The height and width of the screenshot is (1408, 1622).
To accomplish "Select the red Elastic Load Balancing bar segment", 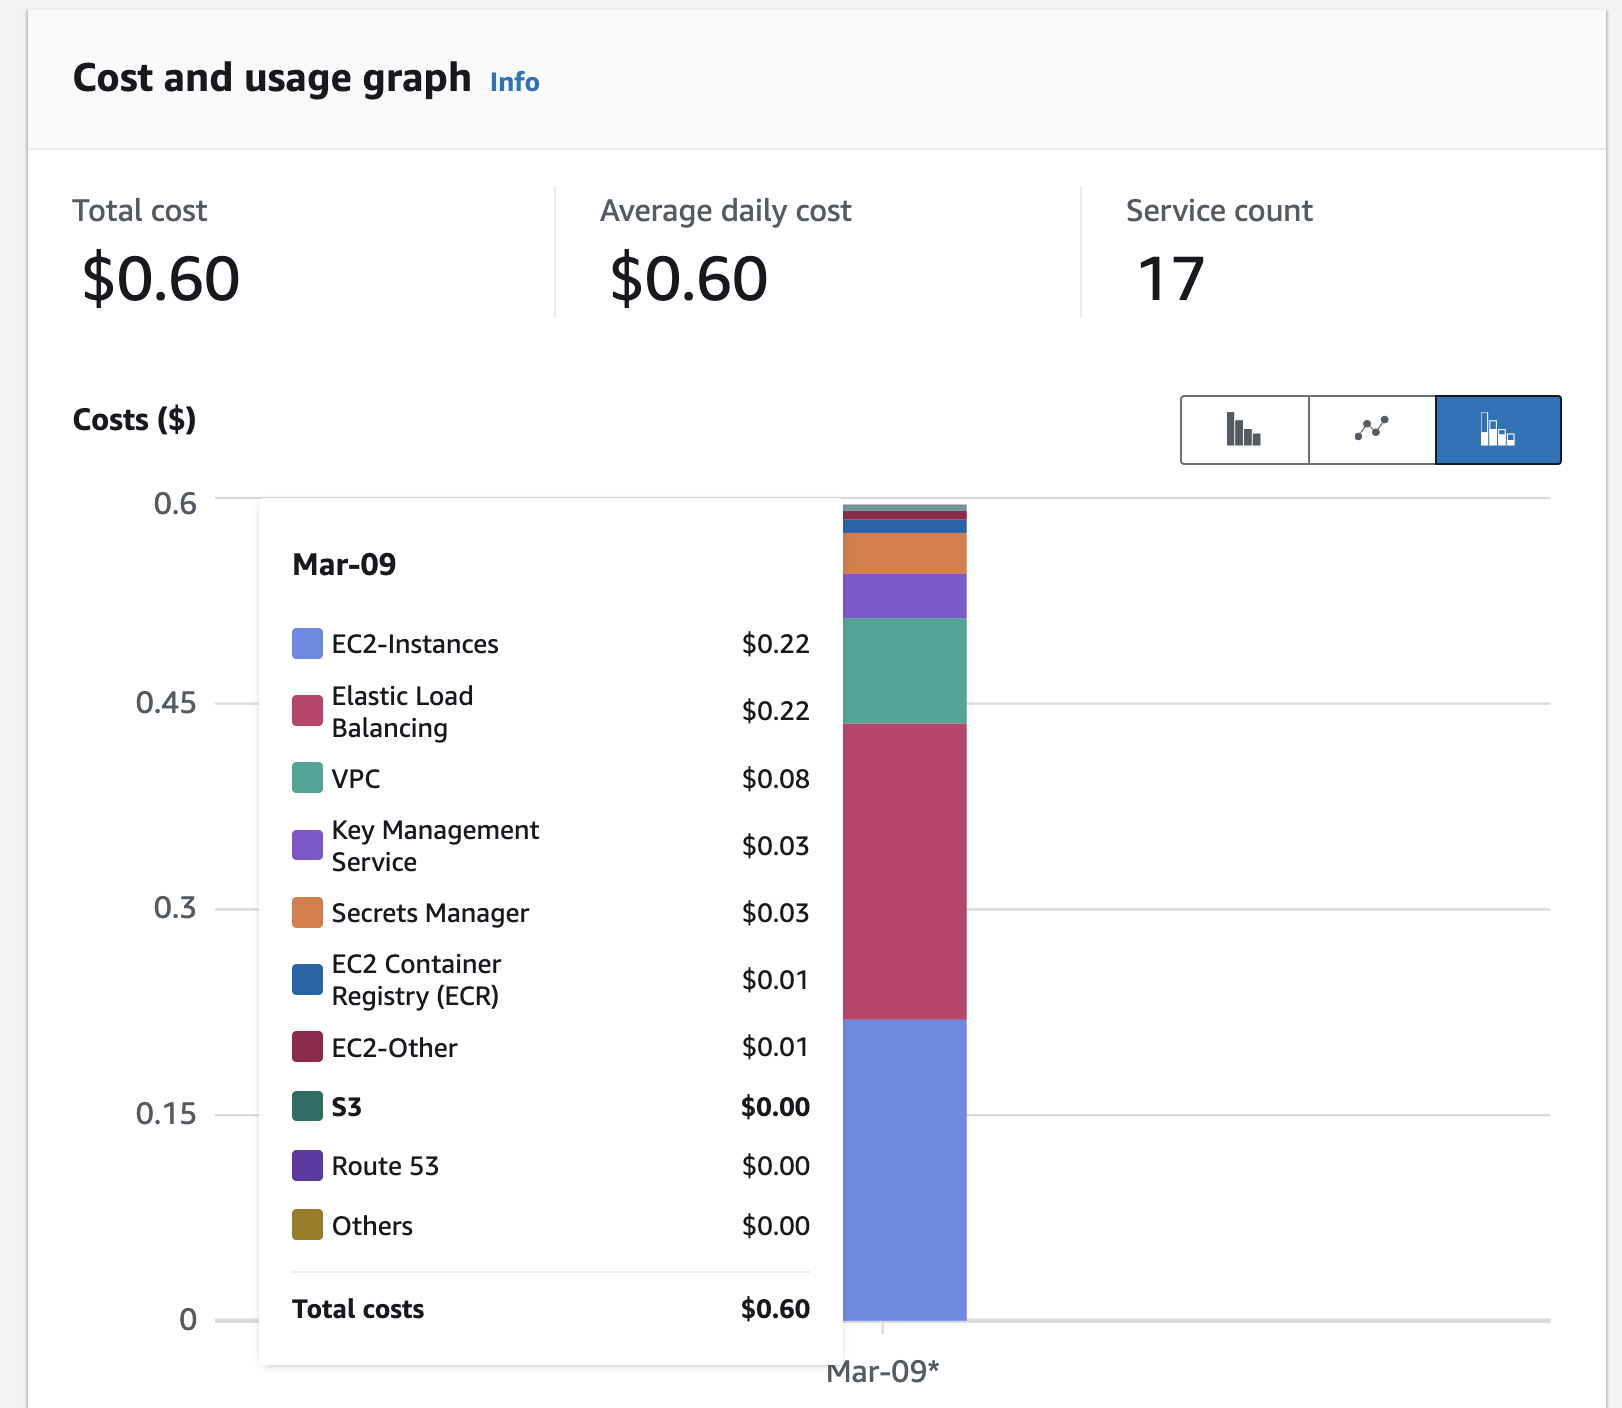I will pos(904,870).
